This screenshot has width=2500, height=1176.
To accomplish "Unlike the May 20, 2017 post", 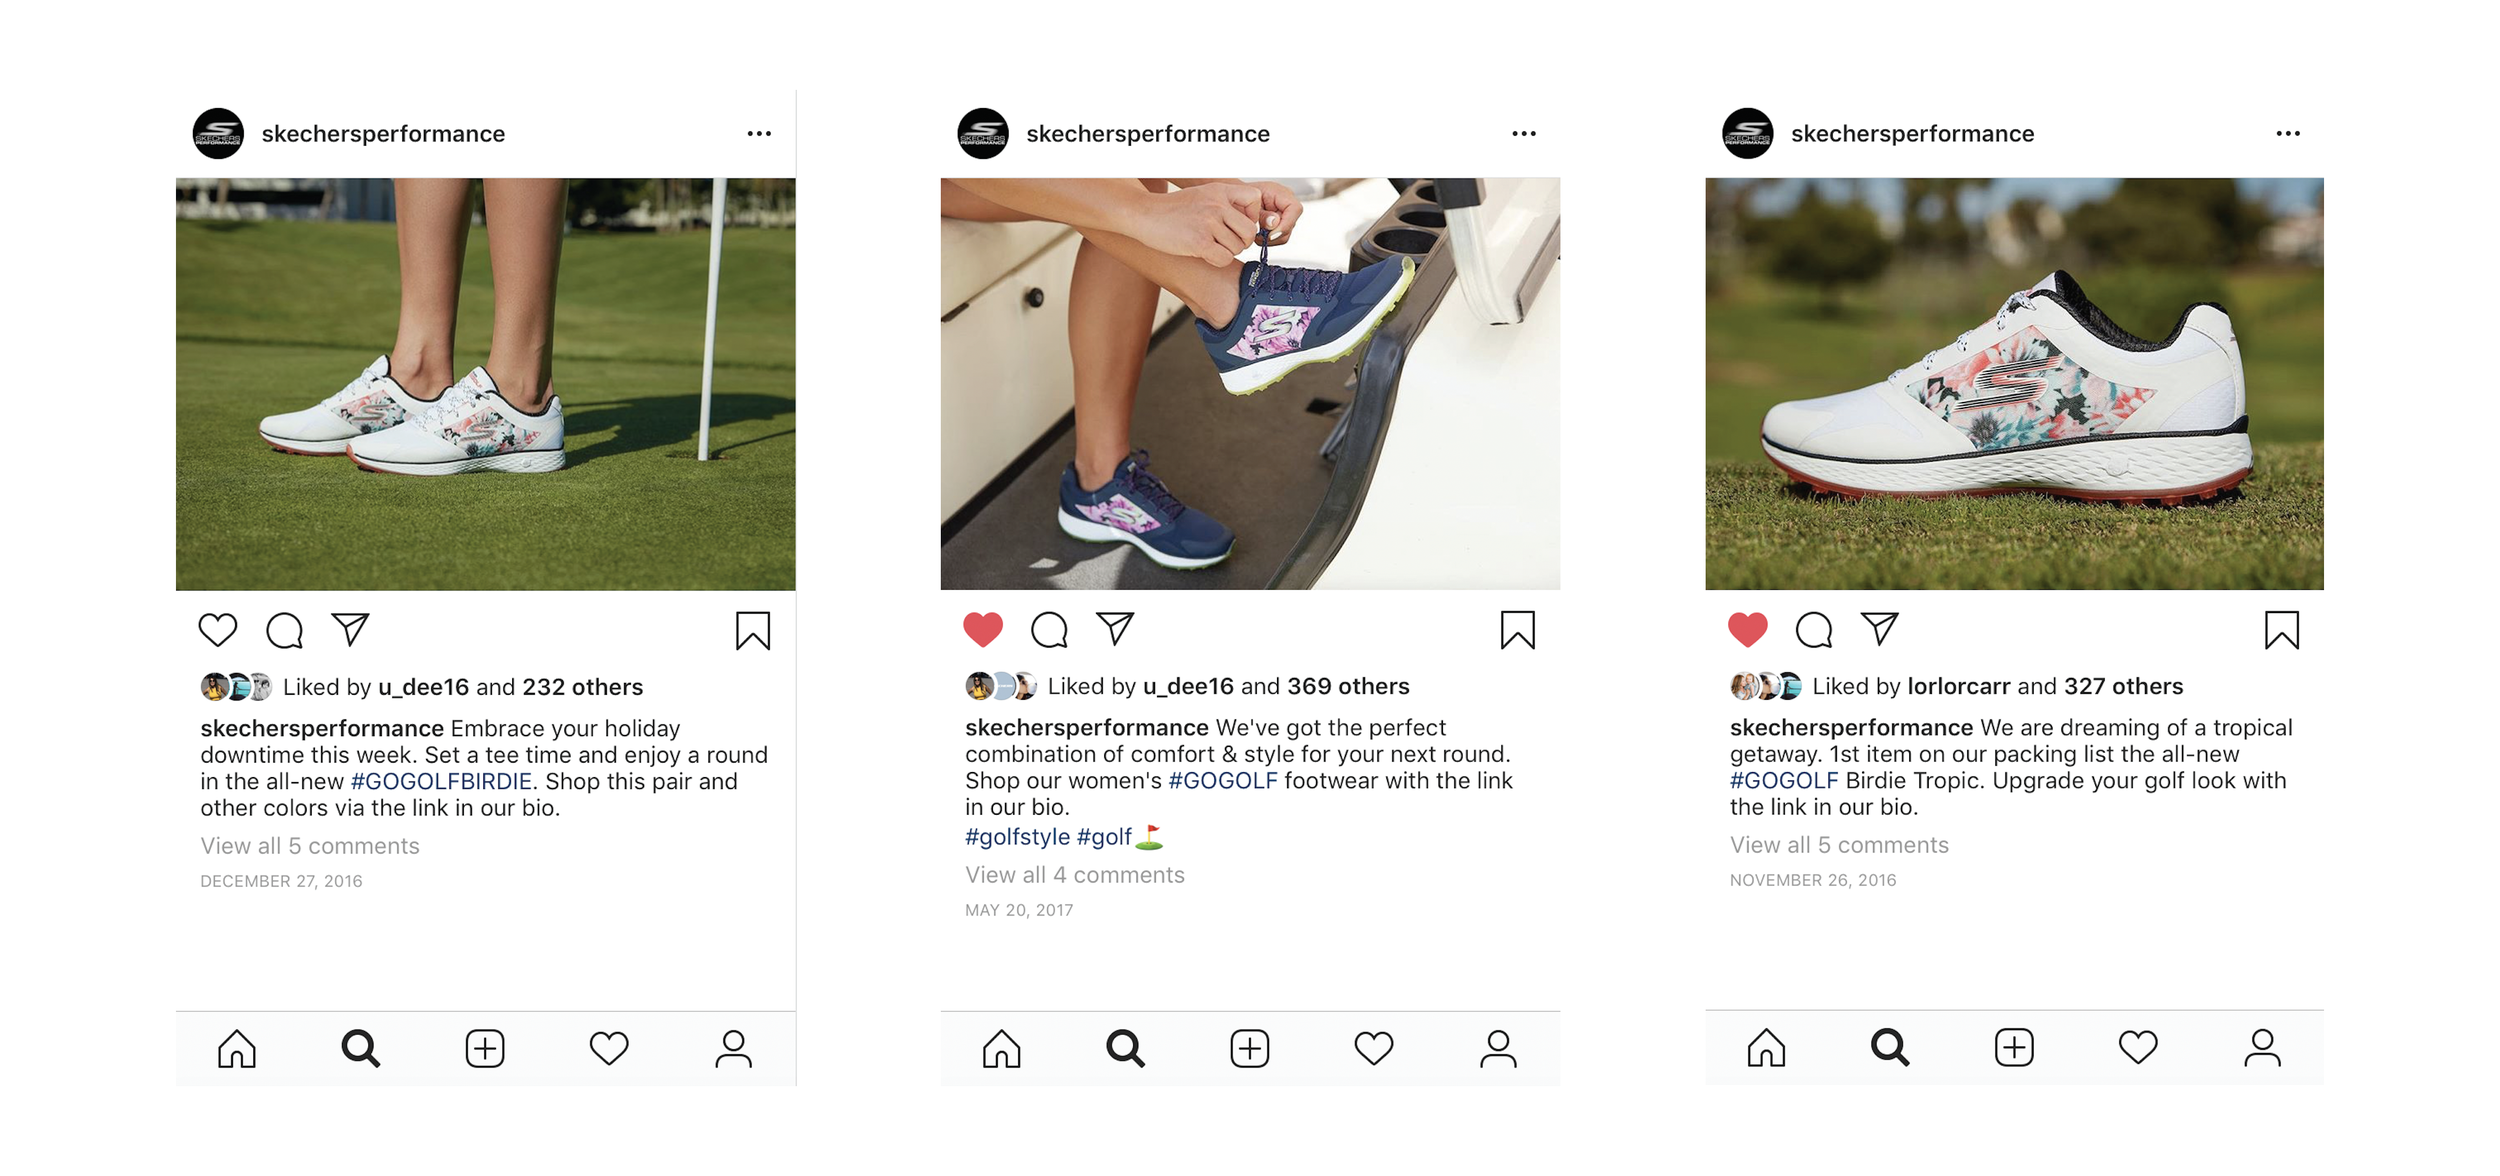I will point(982,629).
